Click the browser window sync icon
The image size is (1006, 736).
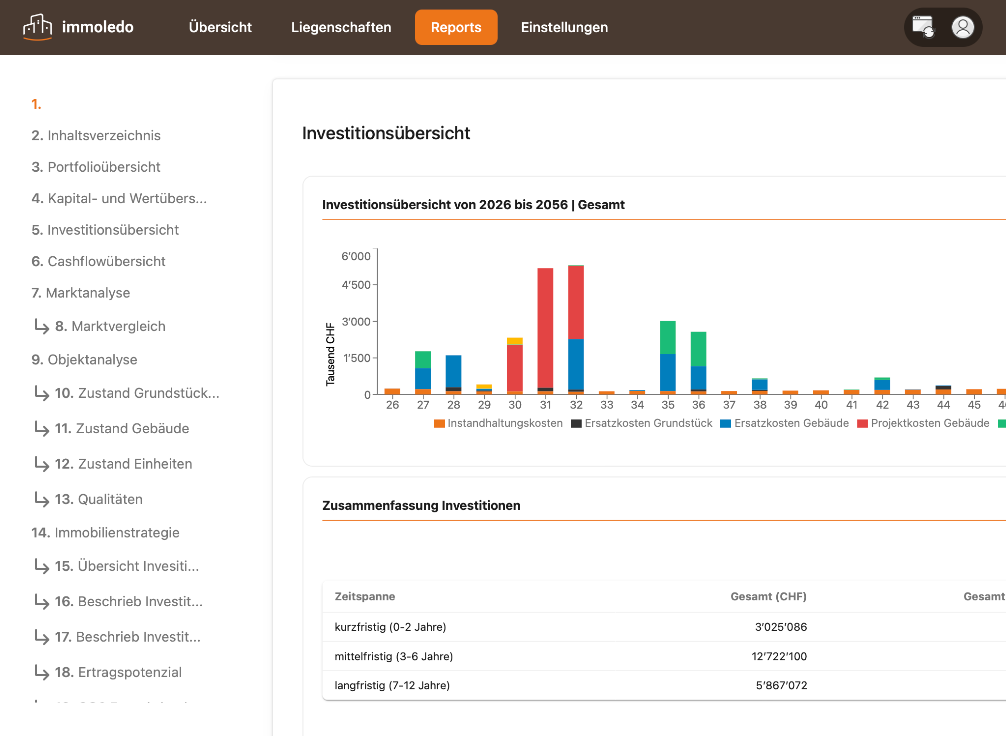point(923,27)
